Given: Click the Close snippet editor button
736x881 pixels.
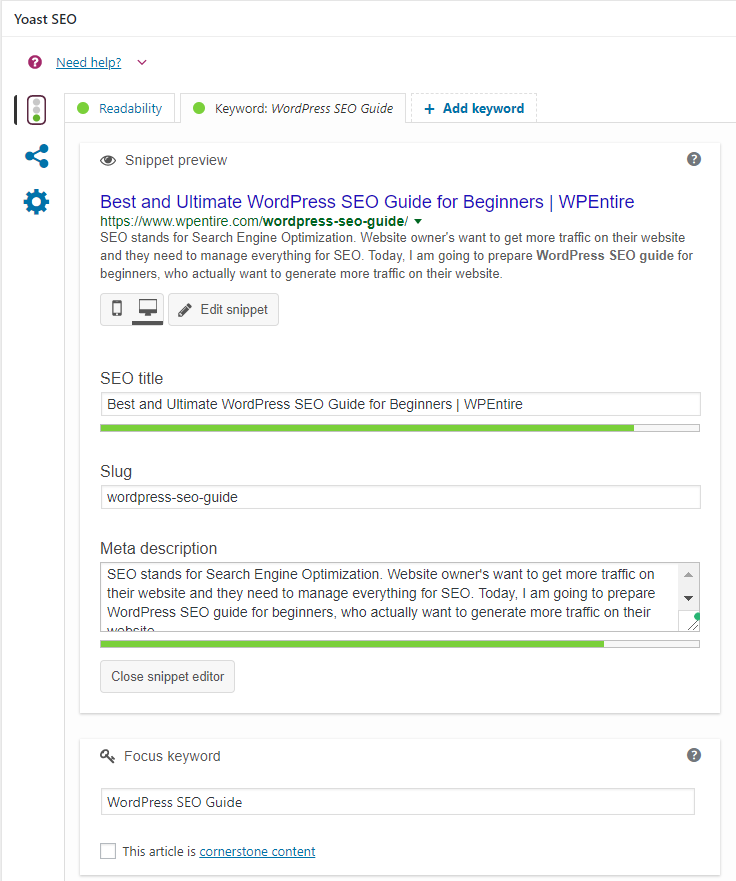Looking at the screenshot, I should (x=167, y=676).
